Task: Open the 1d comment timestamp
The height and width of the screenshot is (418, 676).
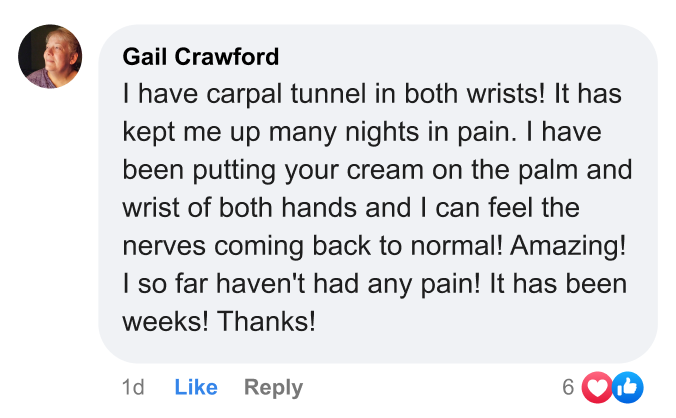Action: pyautogui.click(x=133, y=387)
